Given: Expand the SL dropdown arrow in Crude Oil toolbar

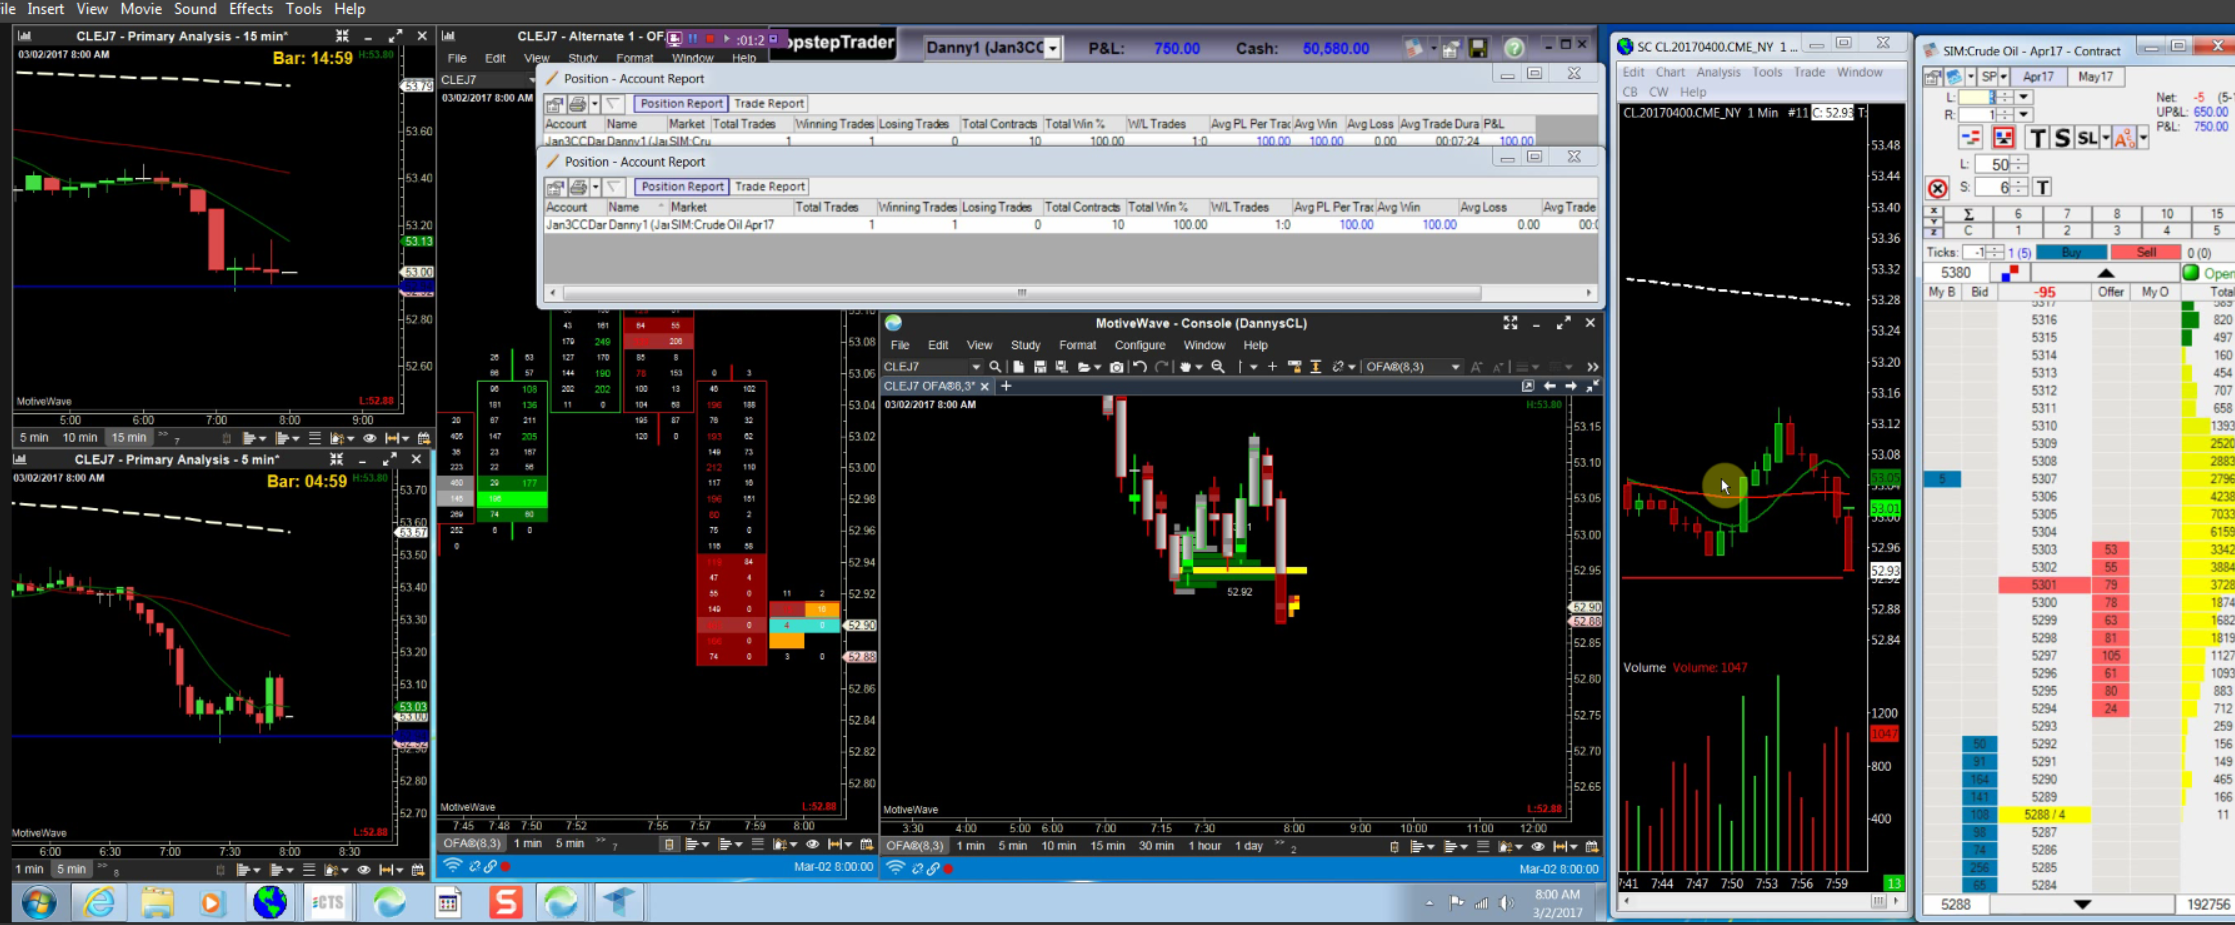Looking at the screenshot, I should pos(2105,138).
